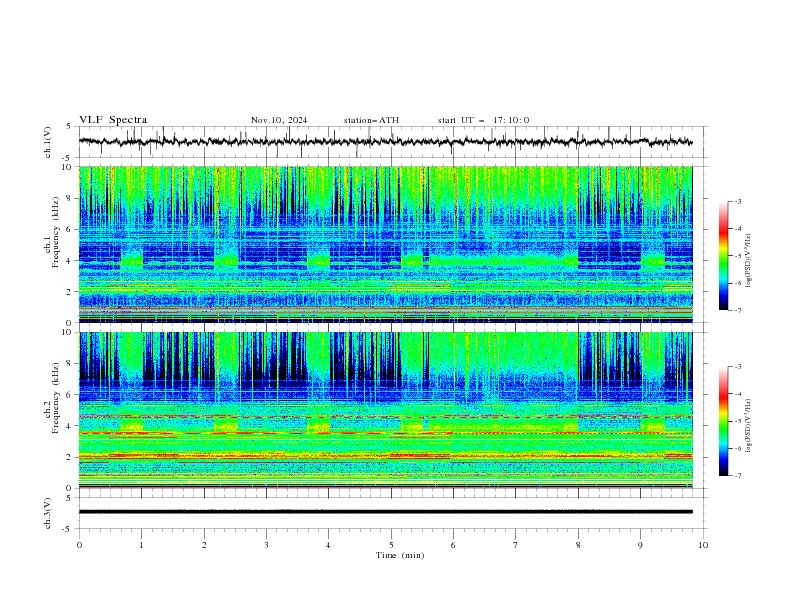792x612 pixels.
Task: Click time axis tick label "7"
Action: (516, 545)
